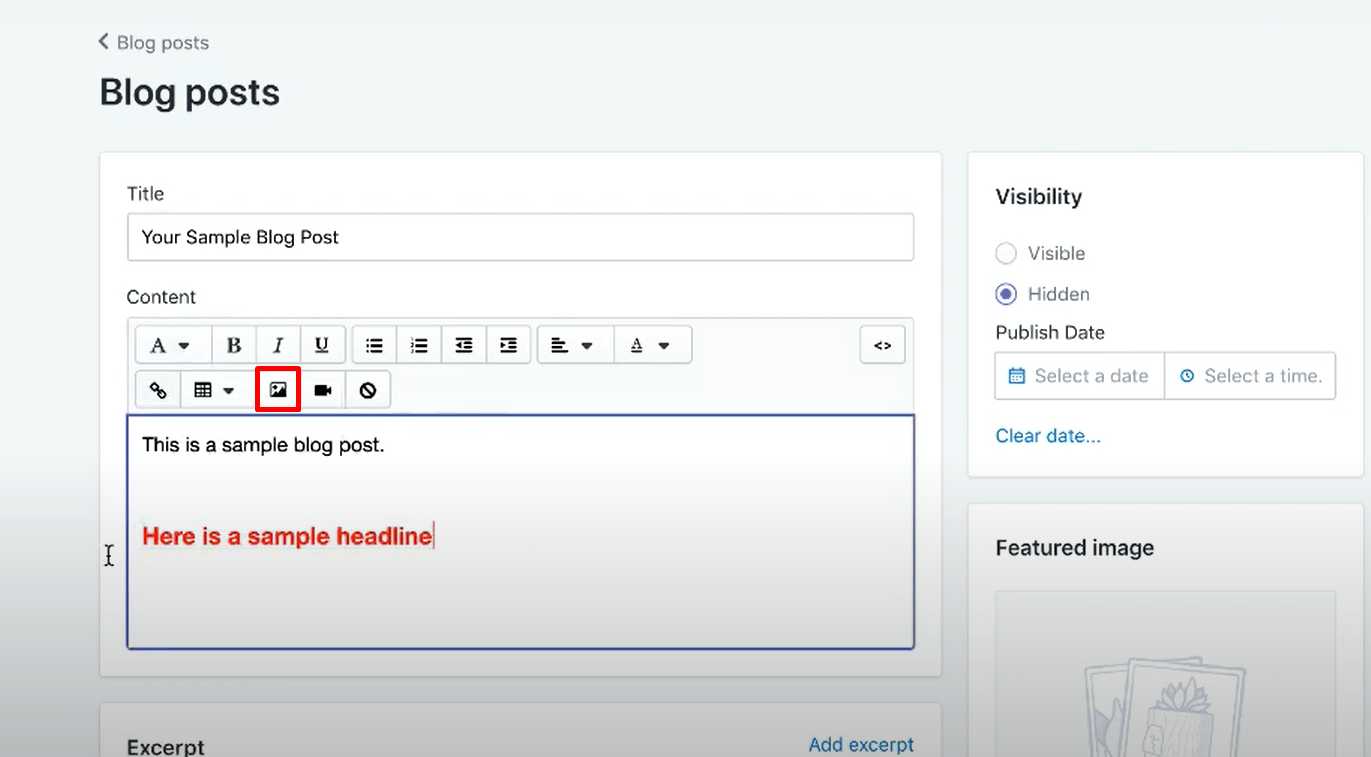The width and height of the screenshot is (1371, 757).
Task: Go back via the Blog posts breadcrumb
Action: [x=153, y=42]
